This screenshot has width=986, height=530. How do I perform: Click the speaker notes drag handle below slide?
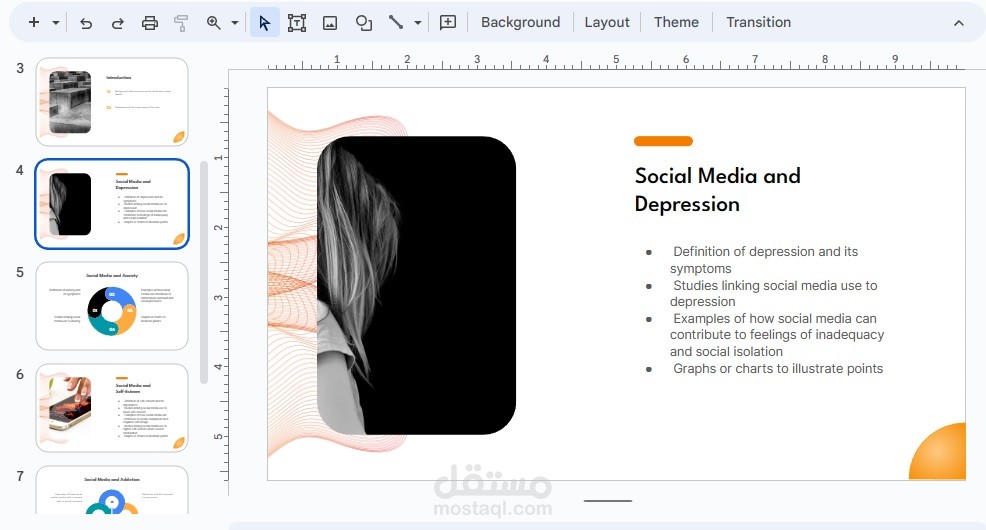607,501
